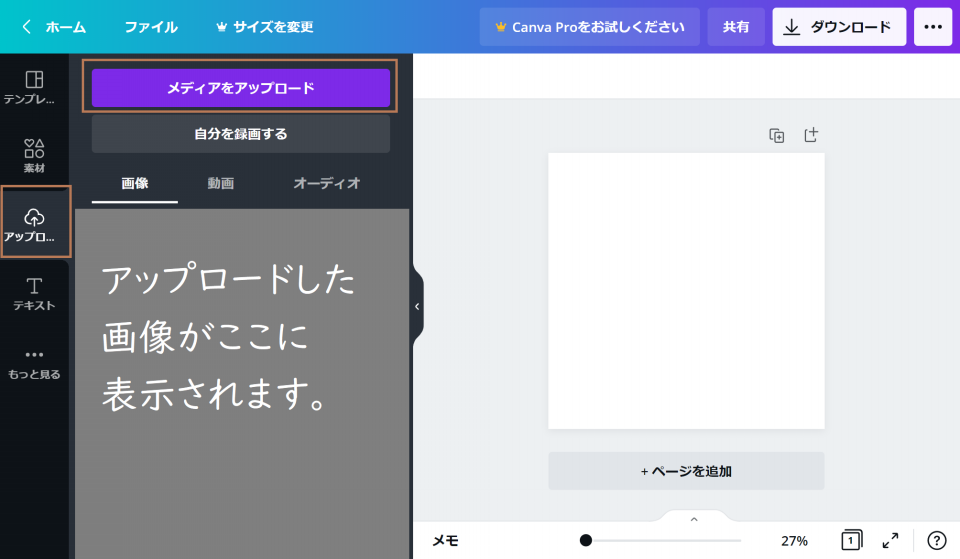Open the three-dot more menu in header
The width and height of the screenshot is (960, 559).
932,27
